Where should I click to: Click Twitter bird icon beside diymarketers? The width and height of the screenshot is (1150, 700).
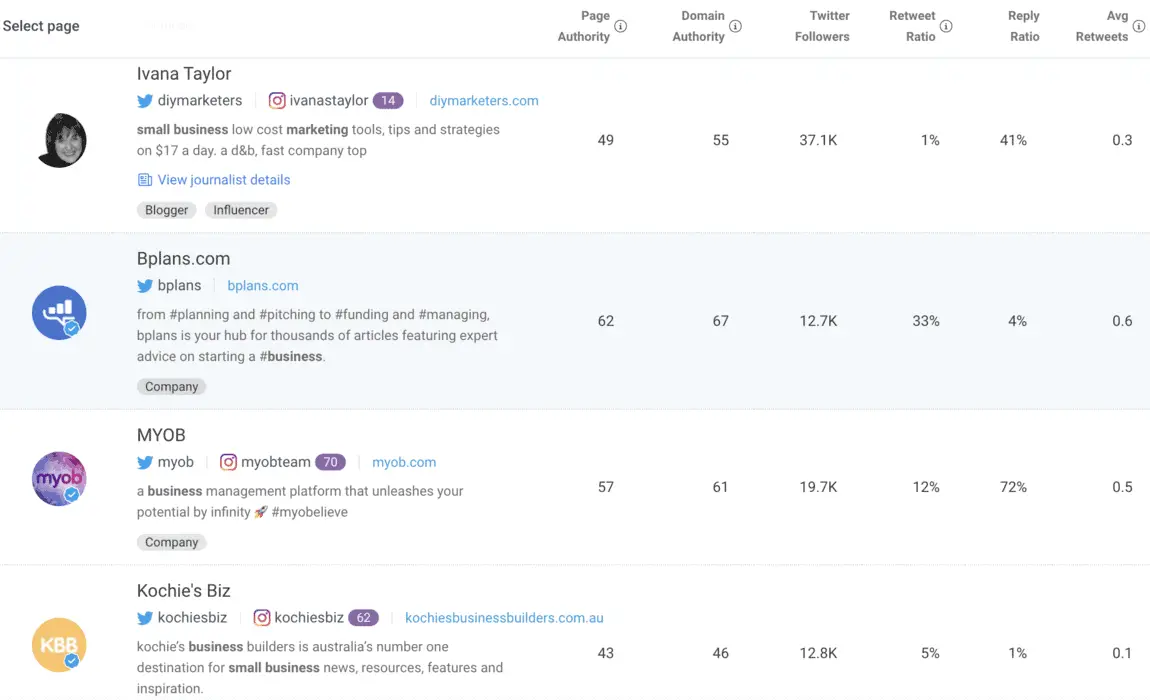pyautogui.click(x=145, y=101)
